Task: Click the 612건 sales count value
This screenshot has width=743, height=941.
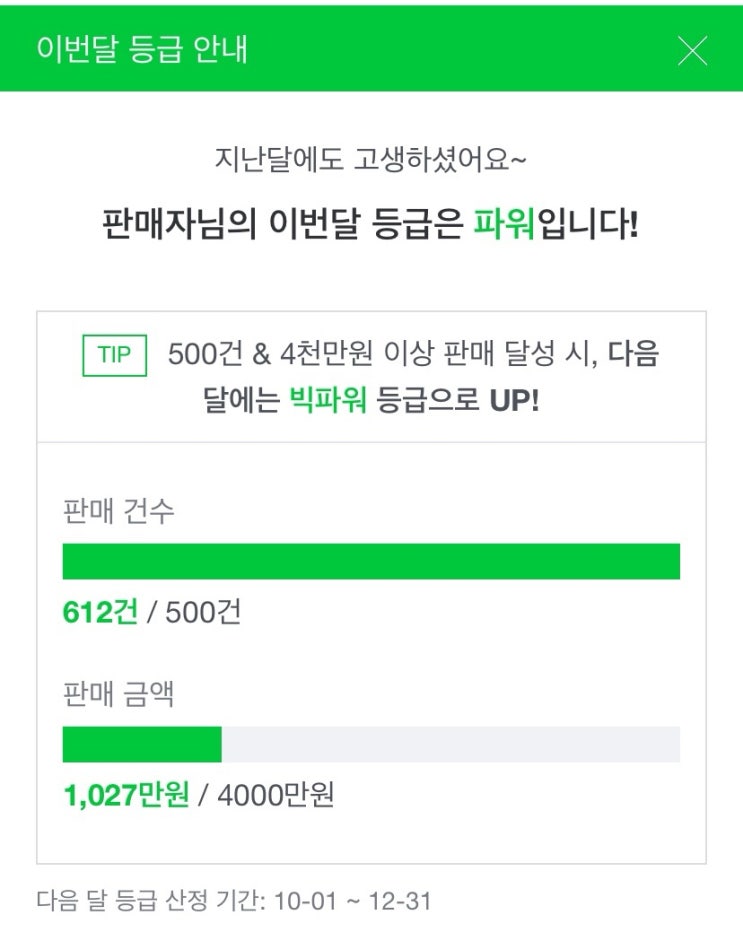Action: 100,612
